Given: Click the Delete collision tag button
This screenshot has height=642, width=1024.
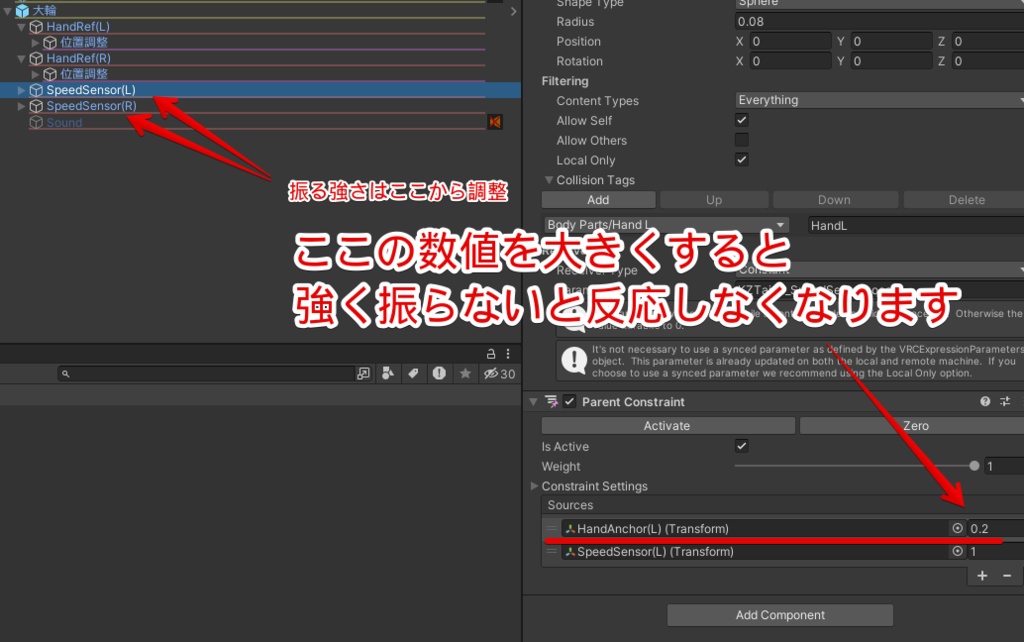Looking at the screenshot, I should tap(964, 200).
